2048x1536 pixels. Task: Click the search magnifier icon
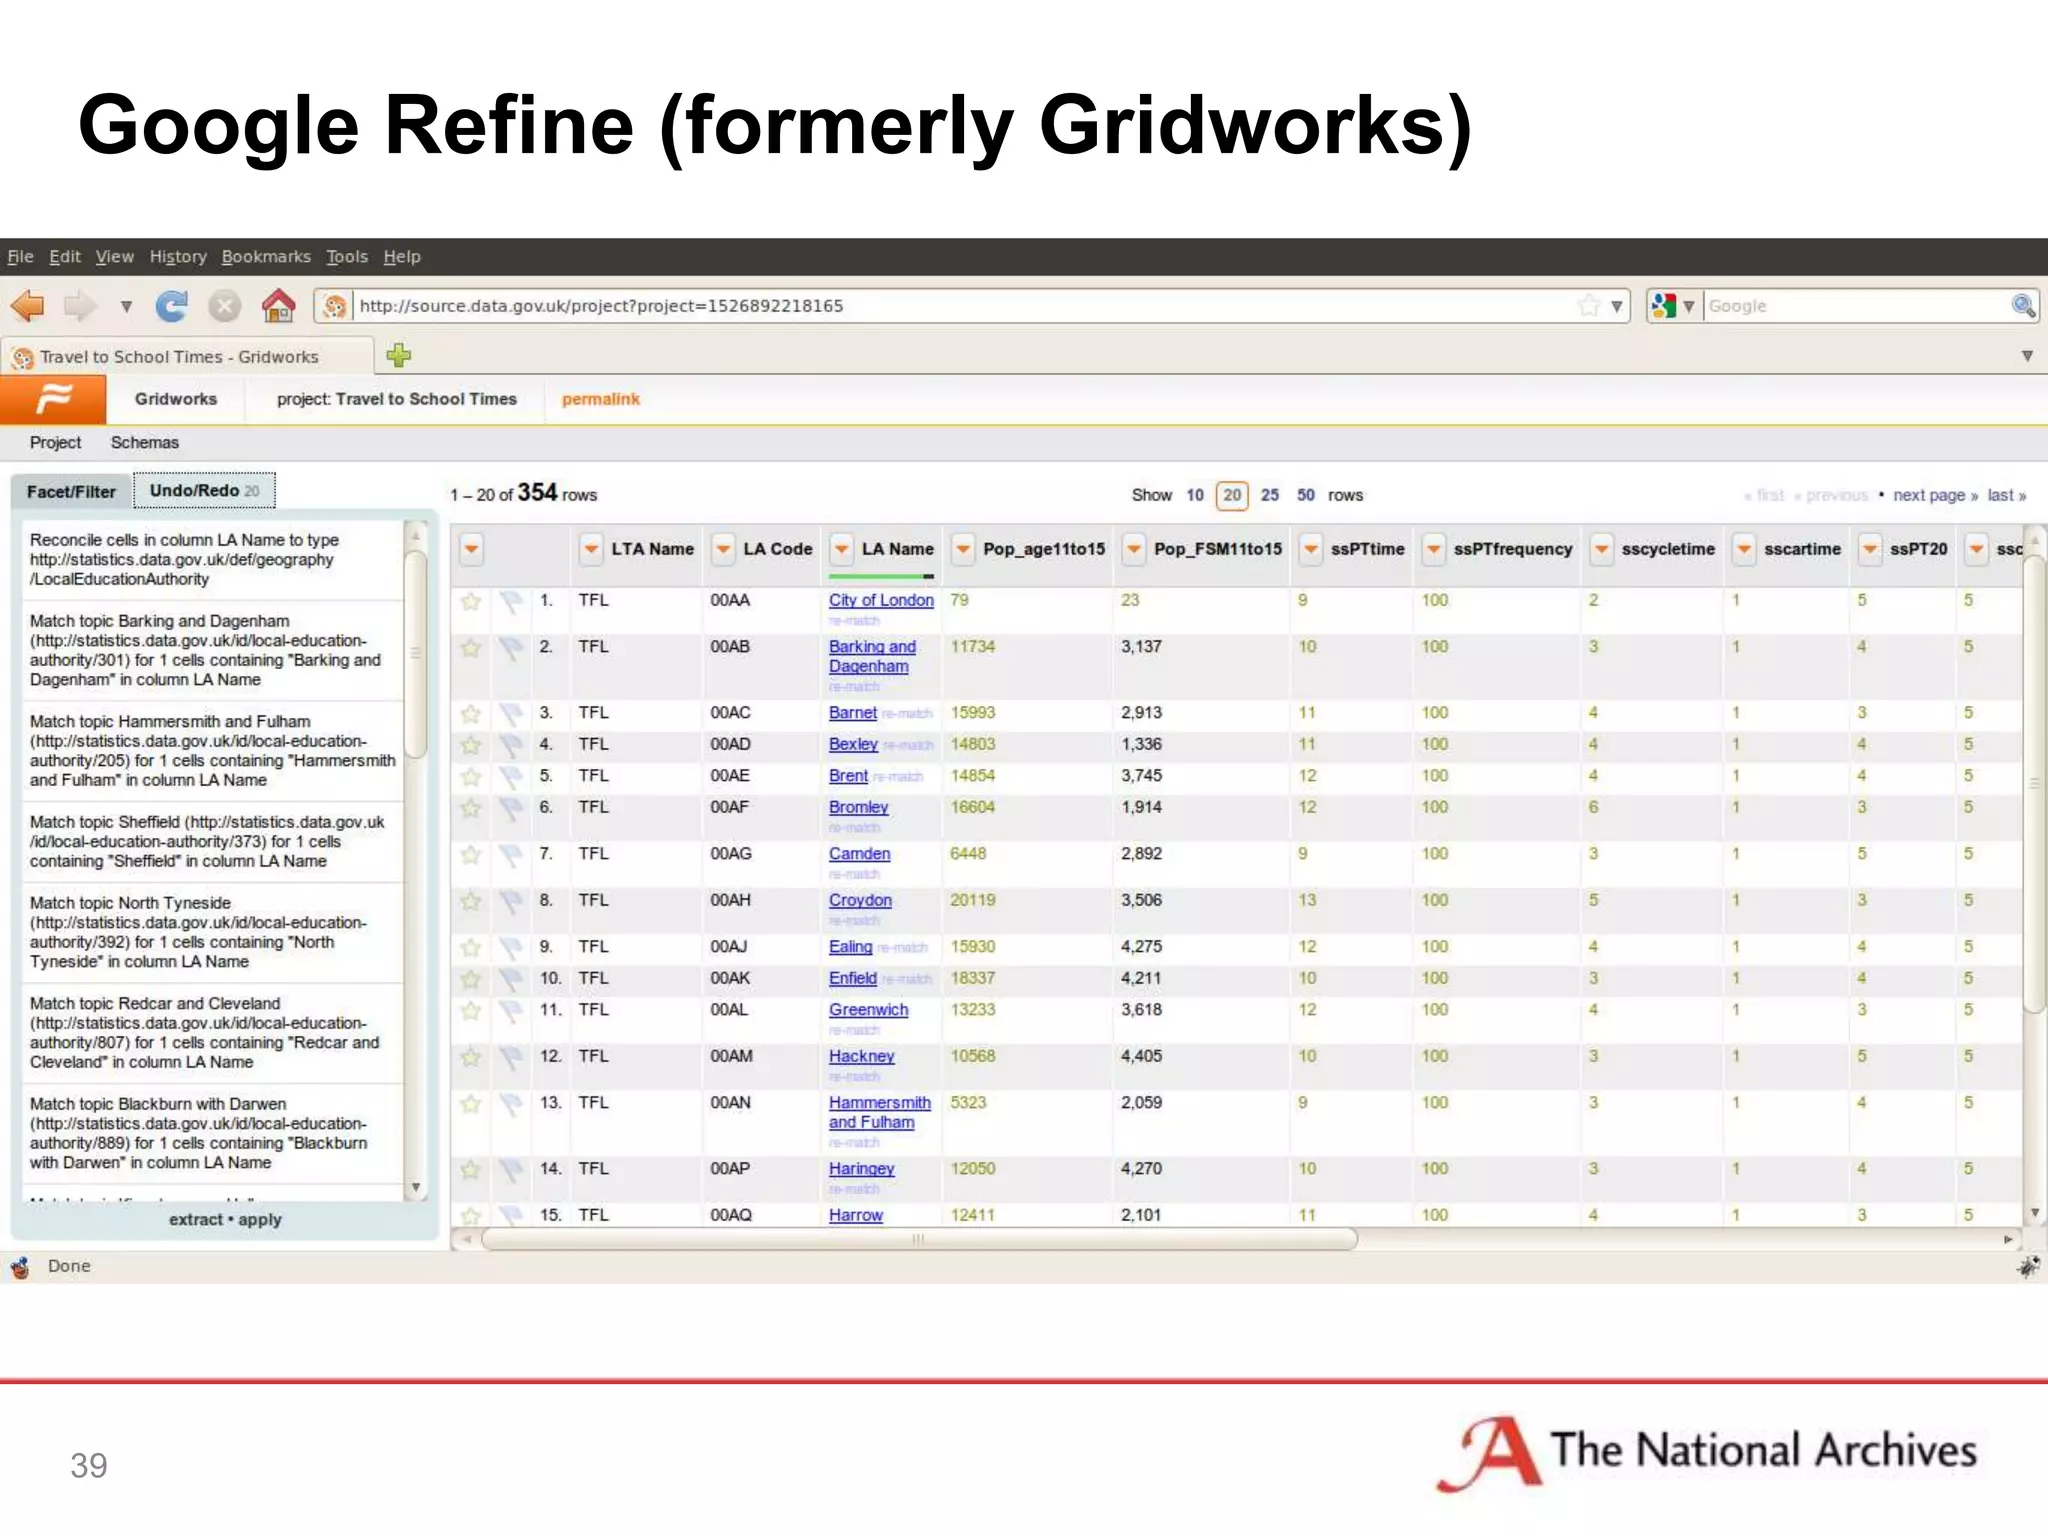point(2022,305)
